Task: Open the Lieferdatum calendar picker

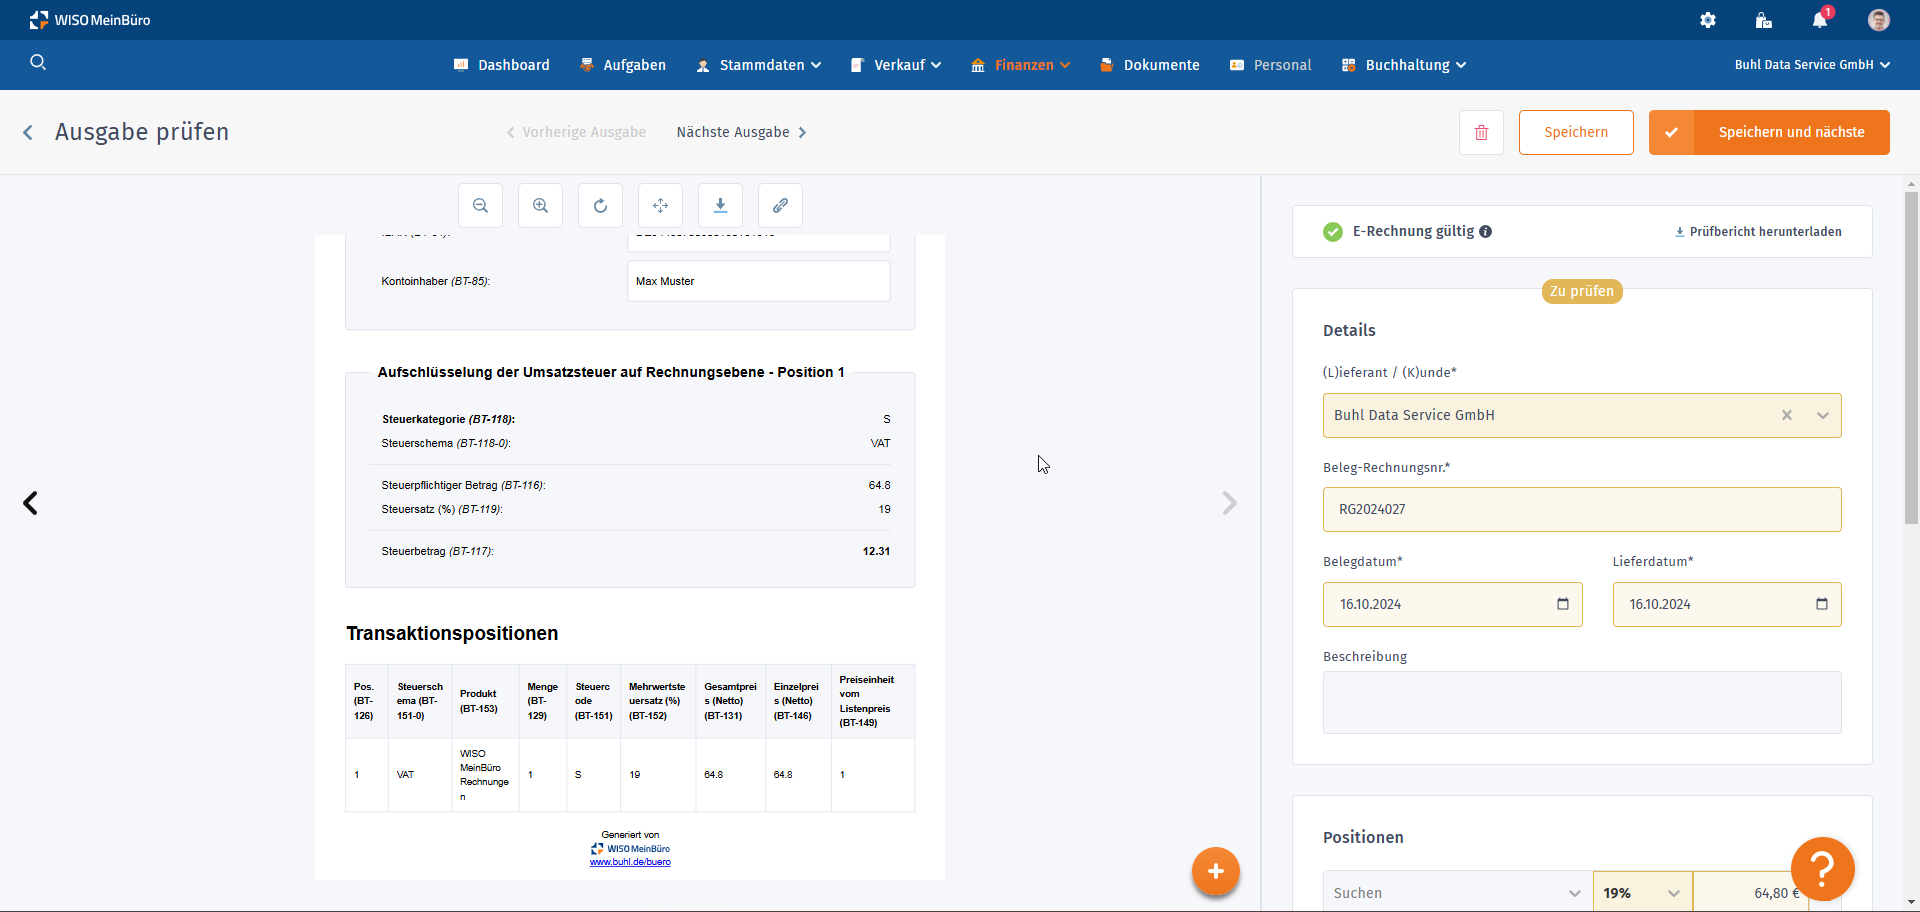Action: [1822, 604]
